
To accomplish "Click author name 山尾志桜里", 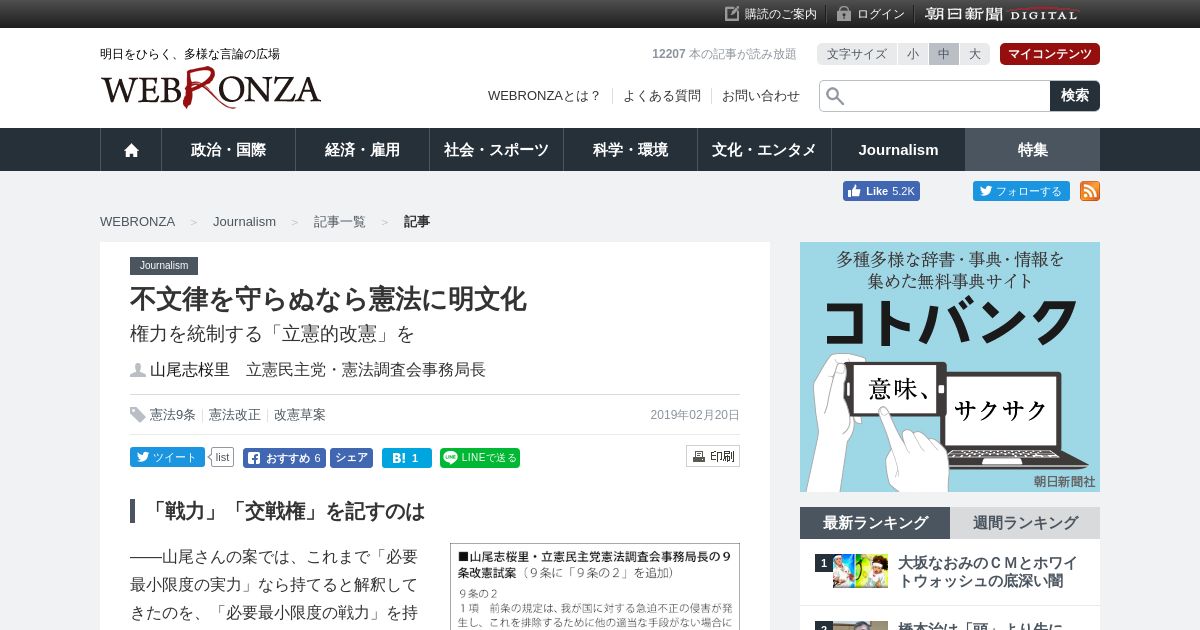I will click(190, 370).
